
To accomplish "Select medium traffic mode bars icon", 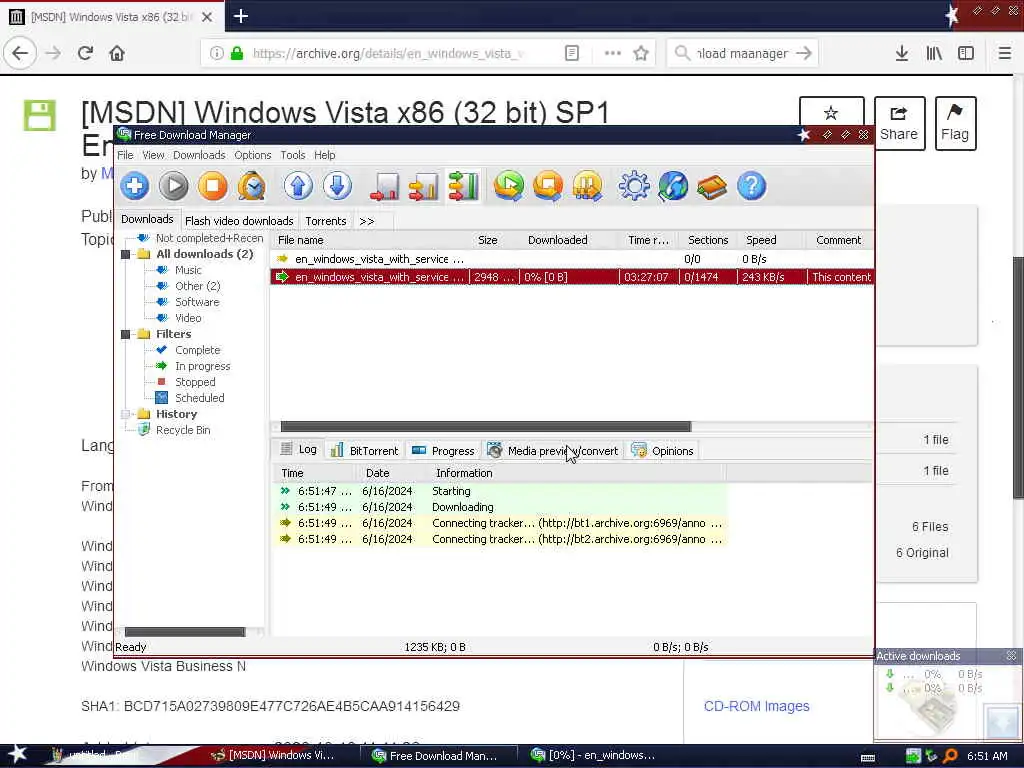I will coord(424,186).
